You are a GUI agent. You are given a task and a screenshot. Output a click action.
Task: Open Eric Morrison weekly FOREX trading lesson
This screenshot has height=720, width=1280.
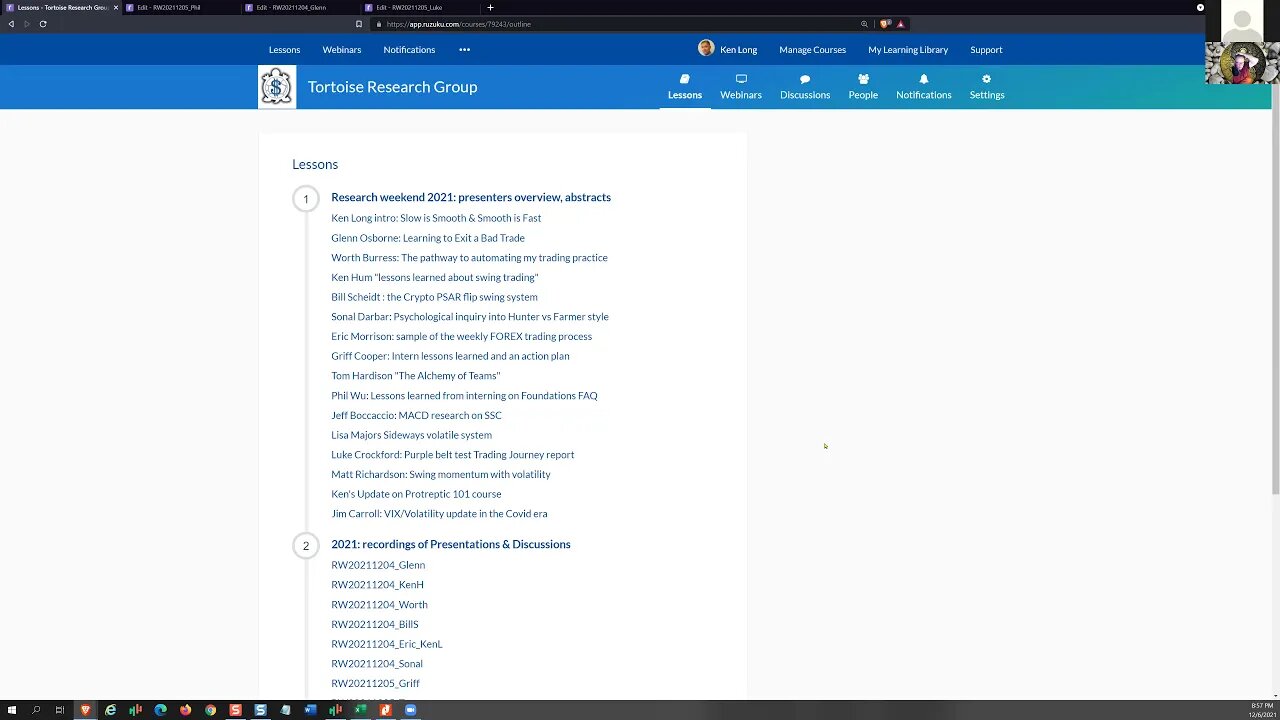461,336
